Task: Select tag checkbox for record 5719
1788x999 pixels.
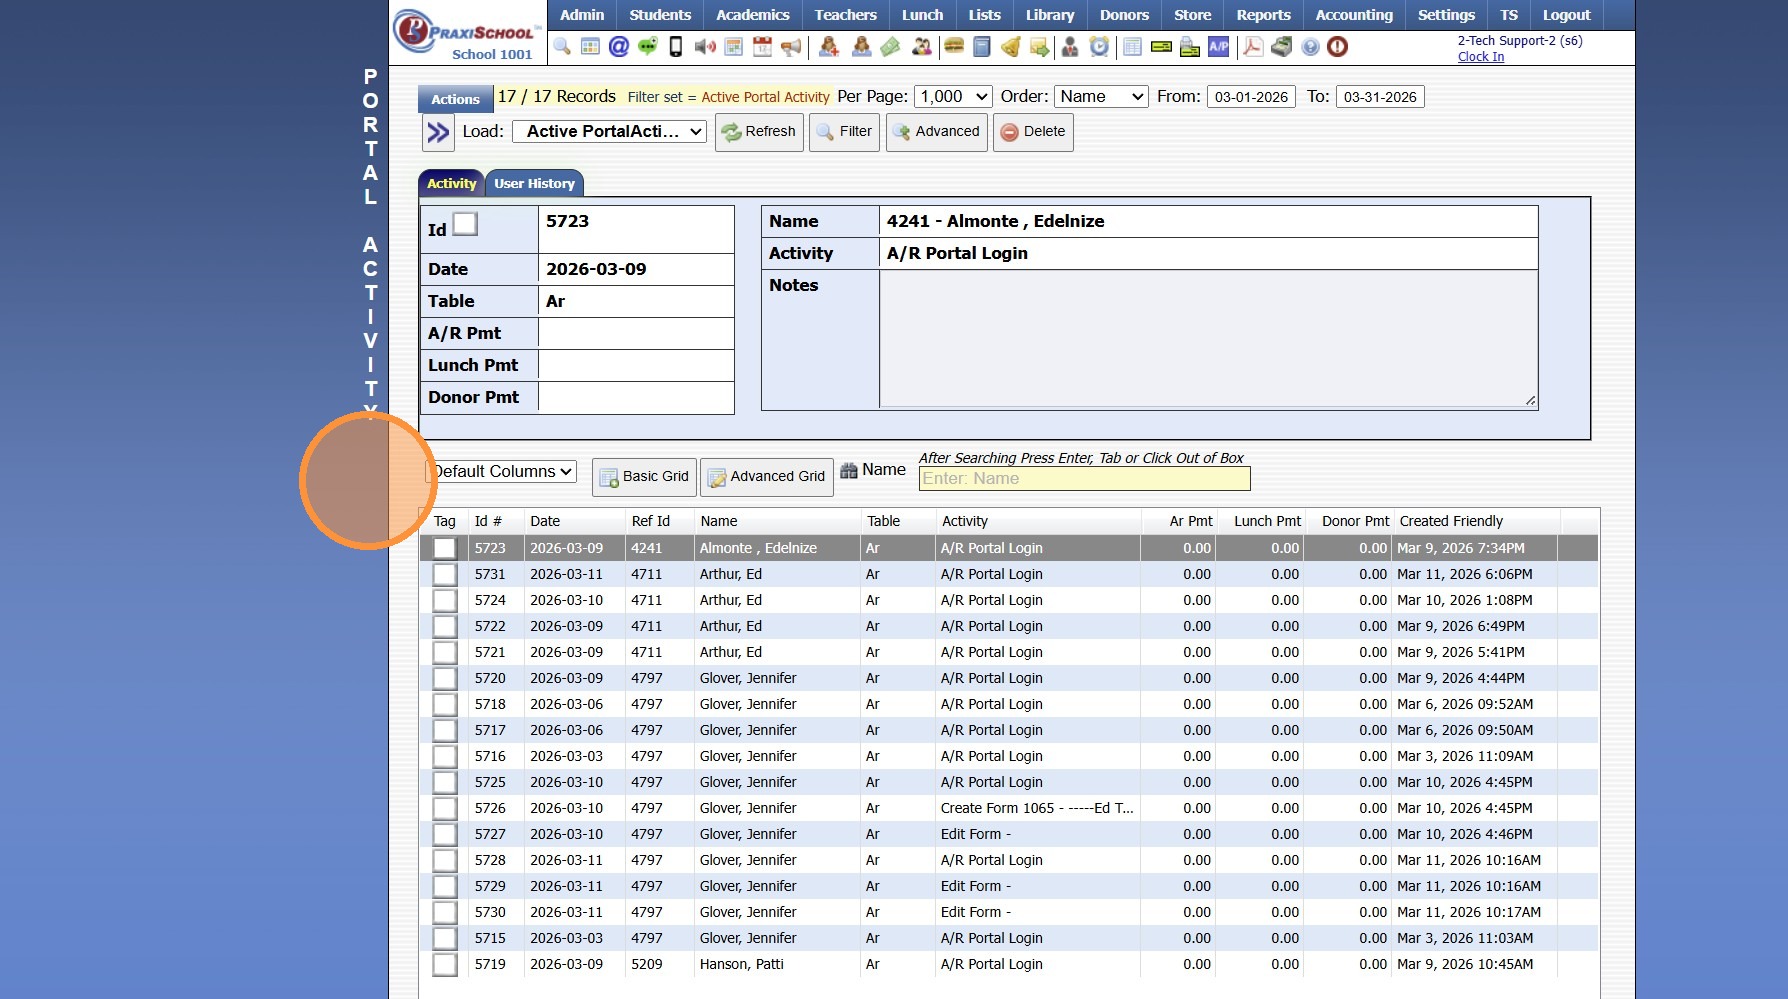Action: point(445,965)
